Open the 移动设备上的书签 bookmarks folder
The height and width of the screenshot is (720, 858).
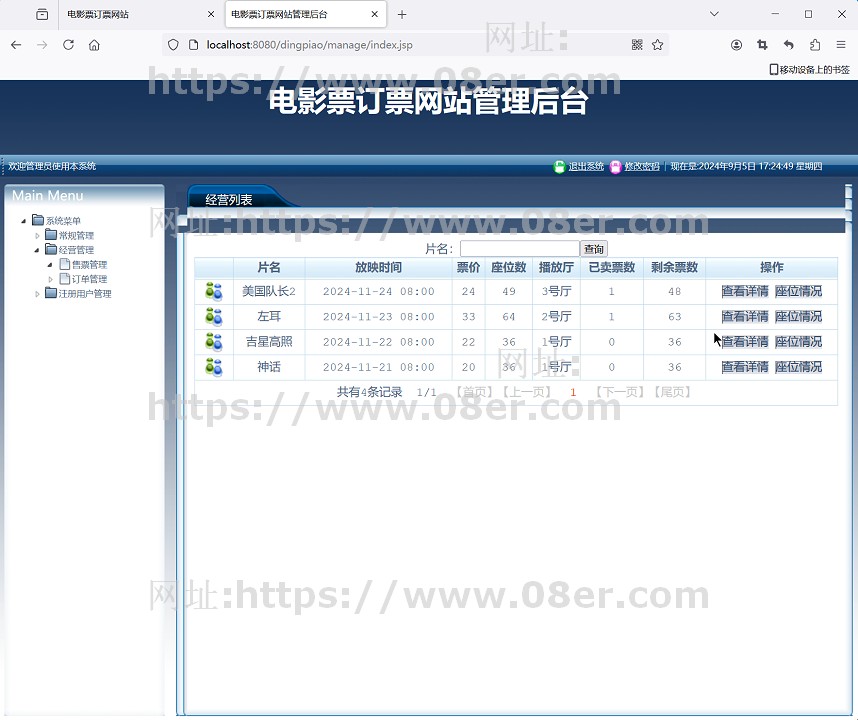click(x=810, y=69)
